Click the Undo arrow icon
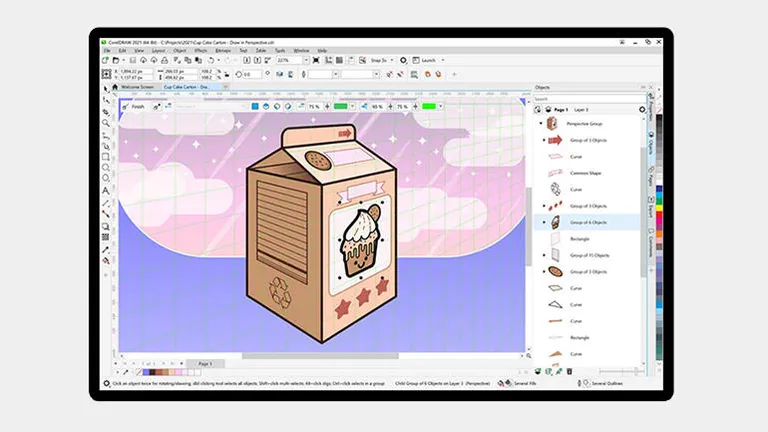 coord(212,61)
